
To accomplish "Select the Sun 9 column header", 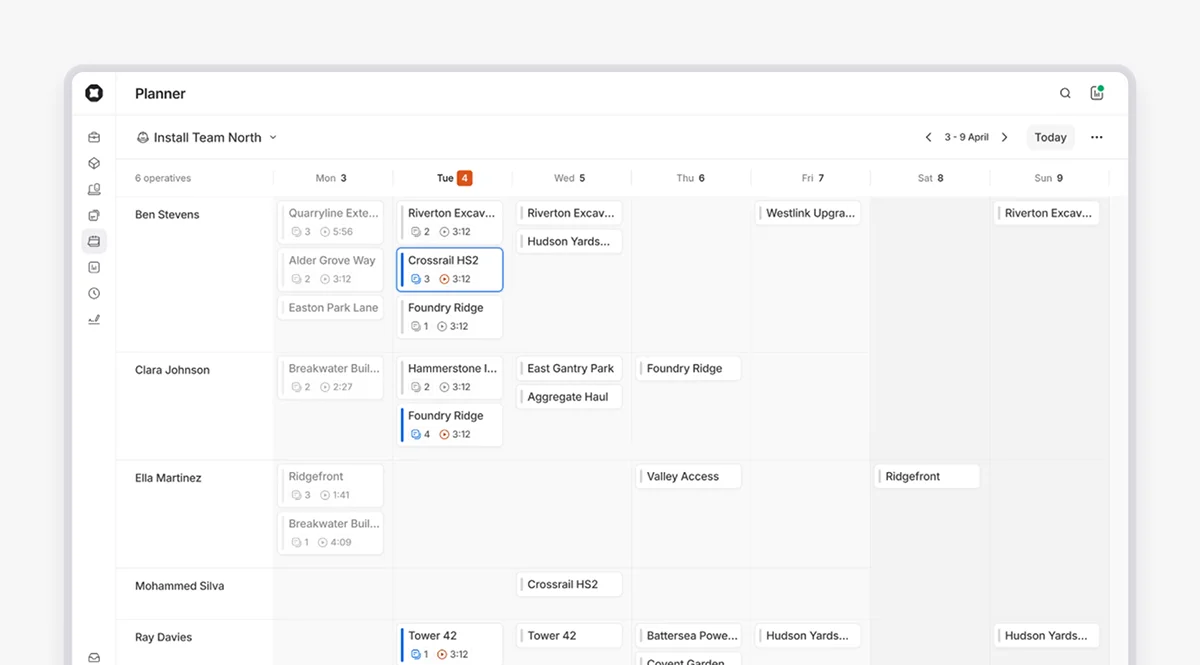I will click(1049, 178).
